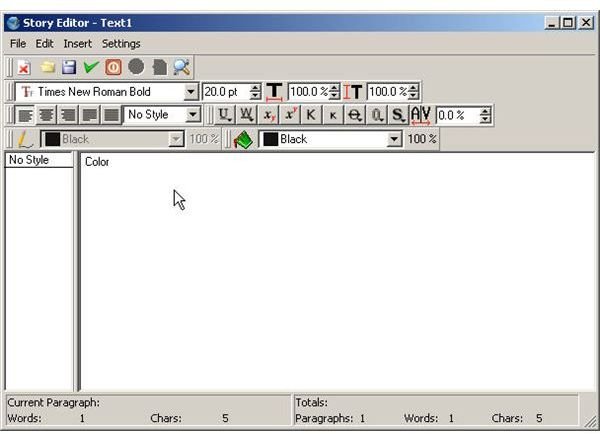Open the No Style paragraph style dropdown
600x434 pixels.
click(x=193, y=114)
